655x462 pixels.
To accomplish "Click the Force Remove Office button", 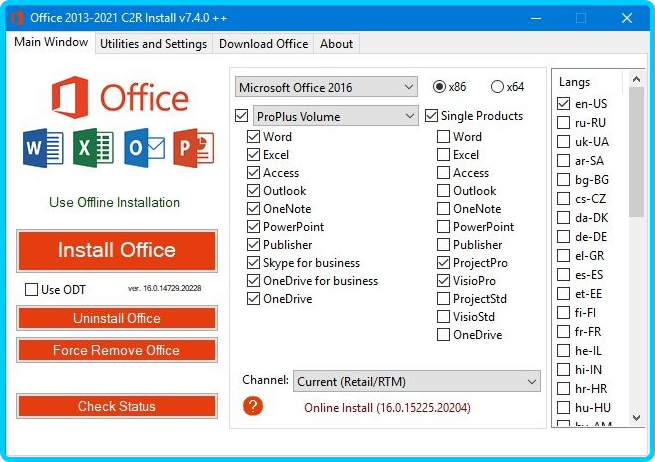I will click(117, 350).
